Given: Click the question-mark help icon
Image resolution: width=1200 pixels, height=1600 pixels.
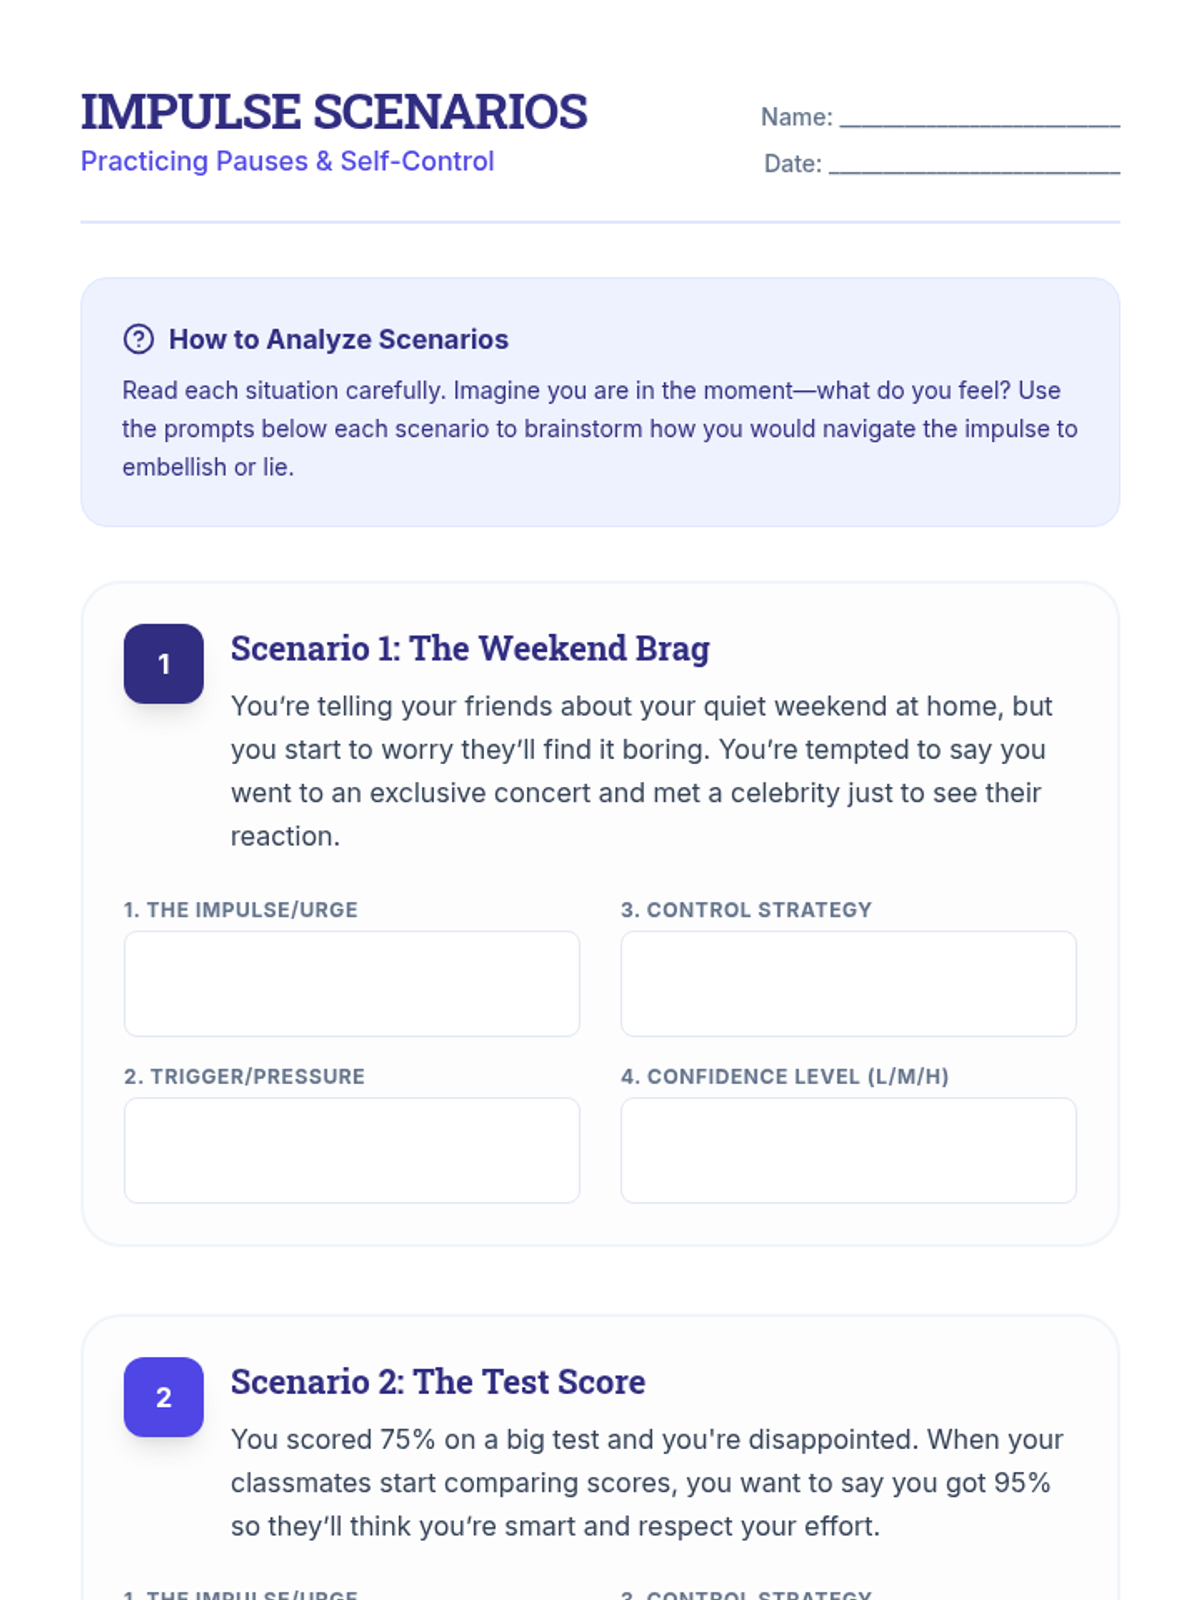Looking at the screenshot, I should pos(138,339).
